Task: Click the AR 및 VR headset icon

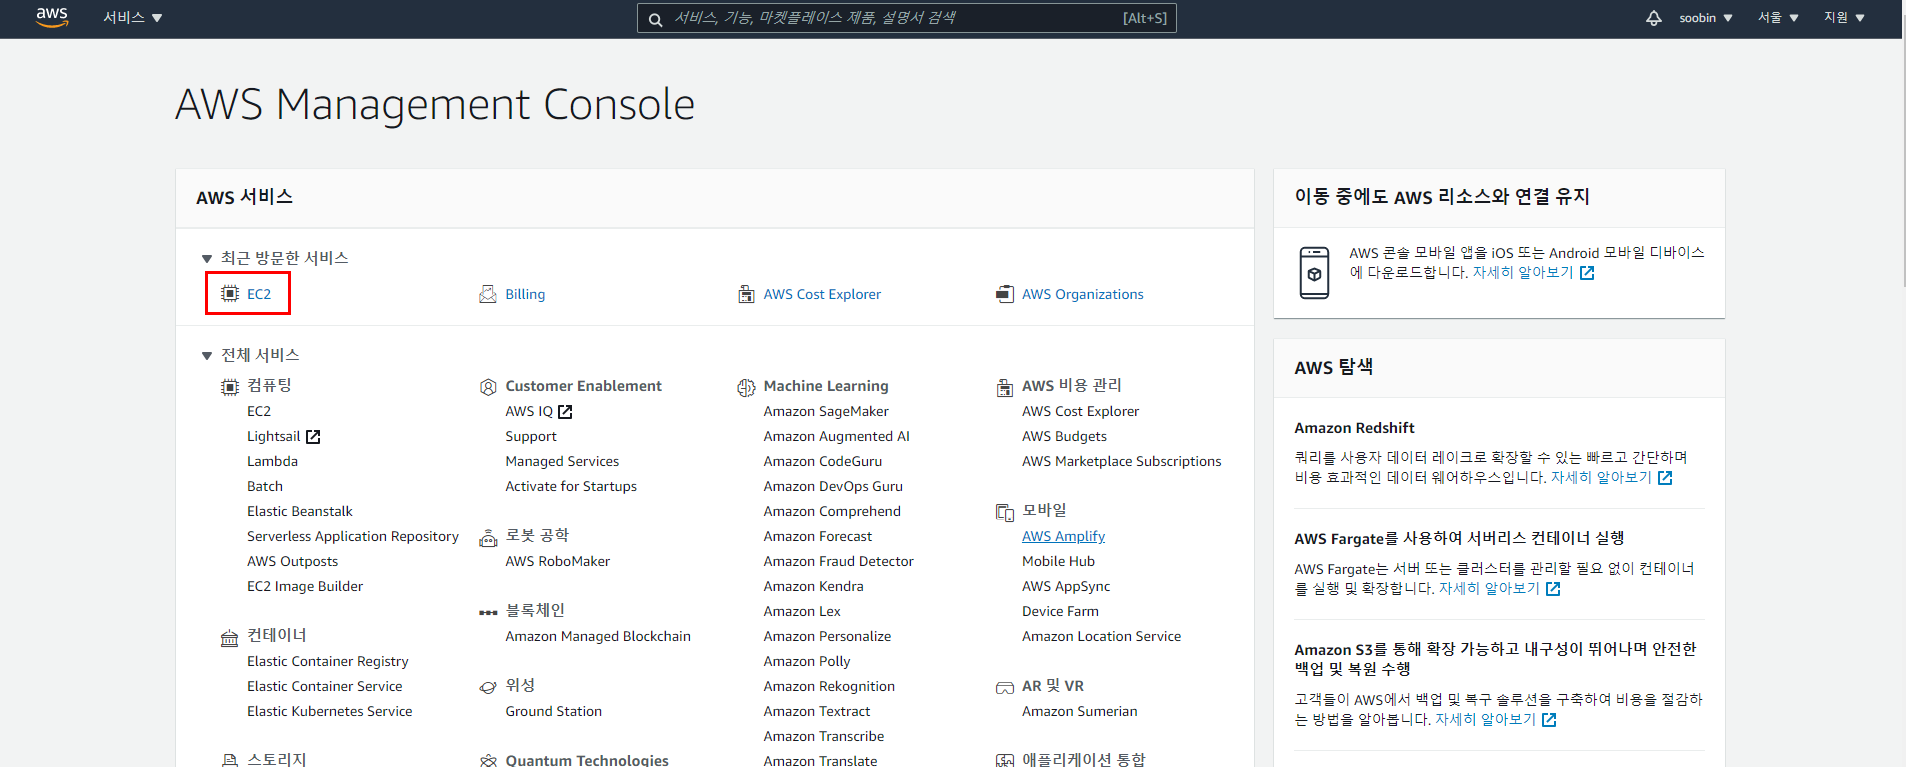Action: coord(1005,687)
